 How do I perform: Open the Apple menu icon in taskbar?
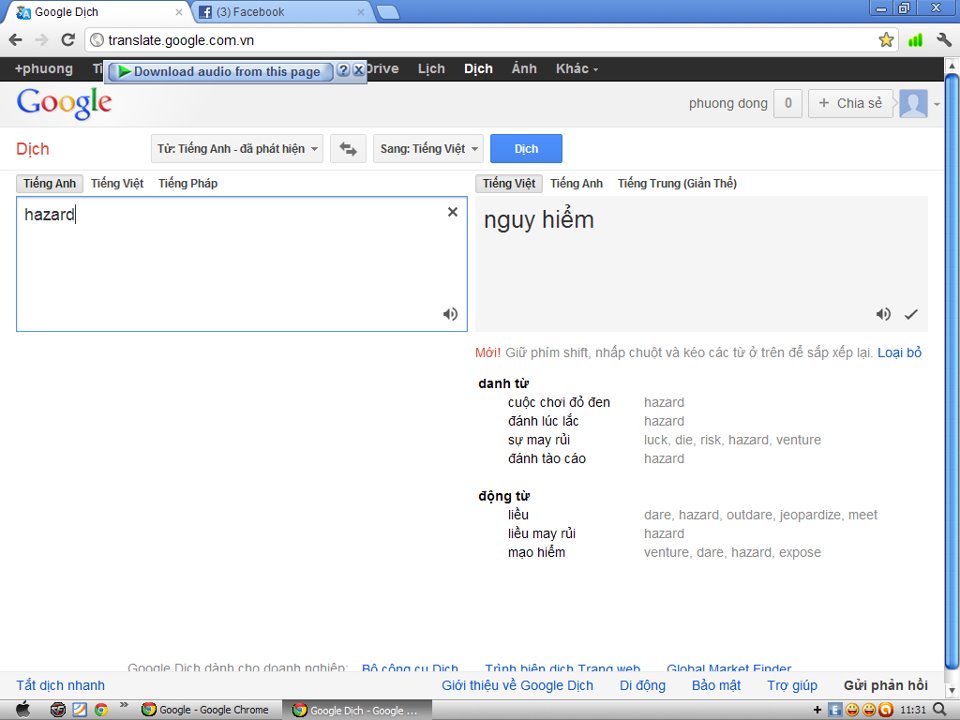(x=22, y=710)
